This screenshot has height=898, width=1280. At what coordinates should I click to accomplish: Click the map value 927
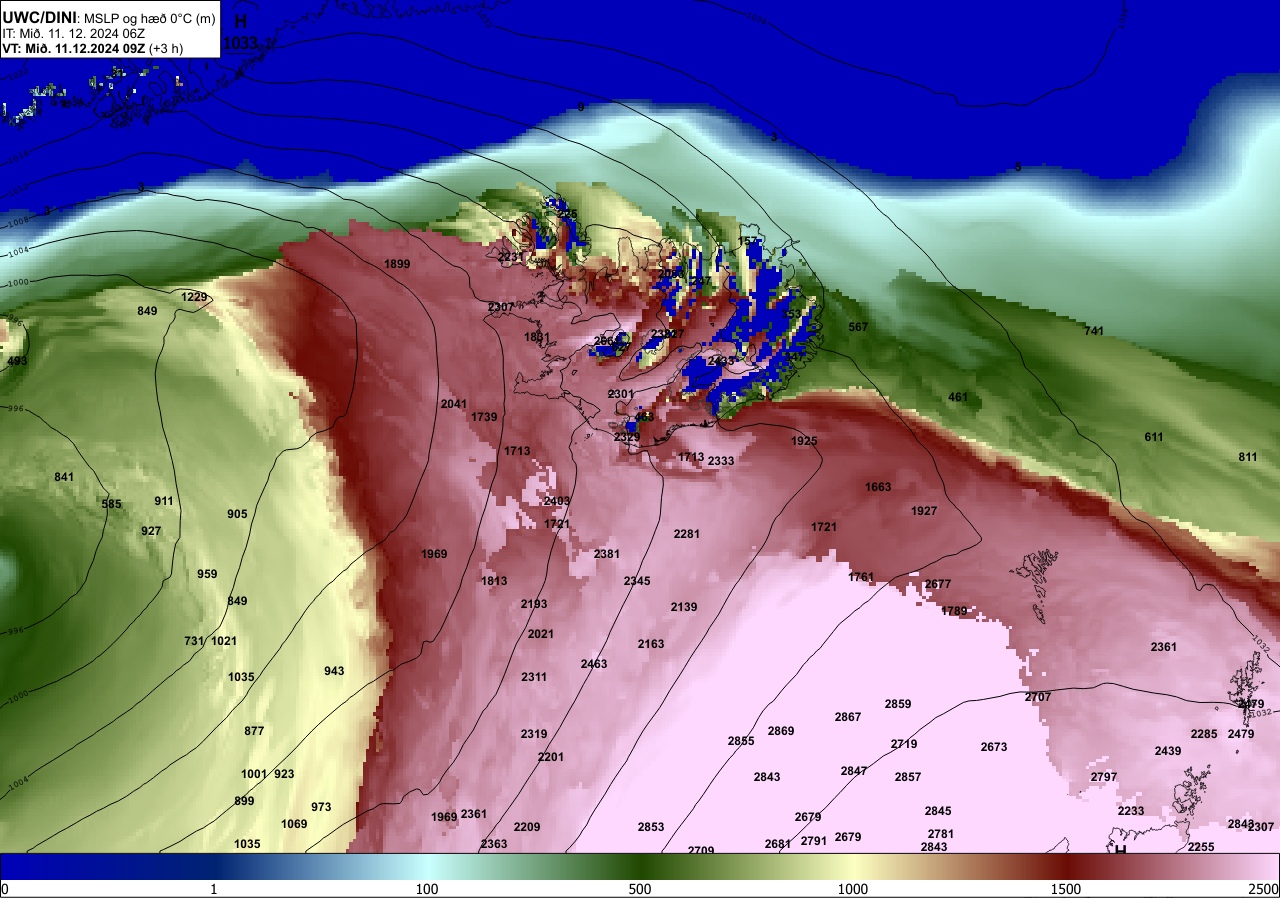tap(151, 531)
